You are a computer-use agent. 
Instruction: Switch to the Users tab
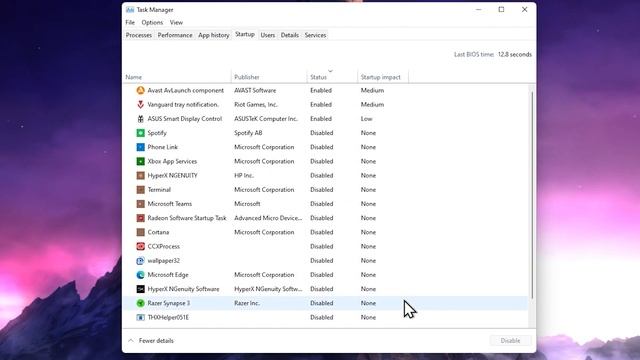click(x=268, y=35)
